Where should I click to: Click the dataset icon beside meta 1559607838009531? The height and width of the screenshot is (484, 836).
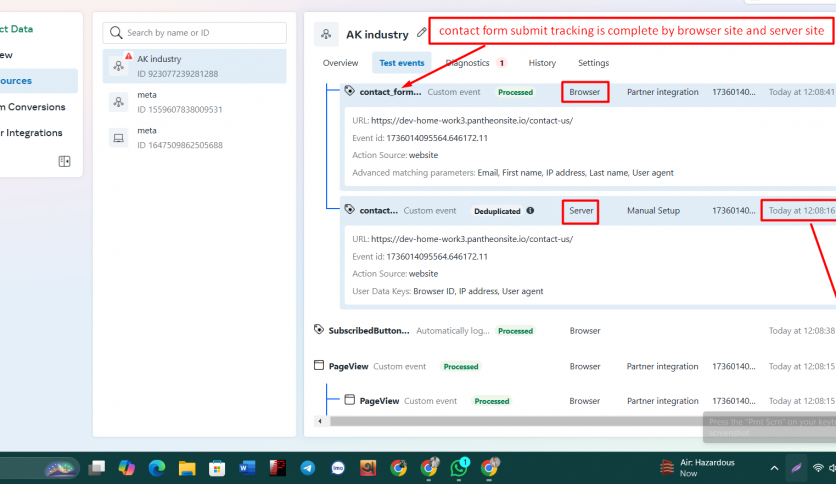click(x=118, y=102)
